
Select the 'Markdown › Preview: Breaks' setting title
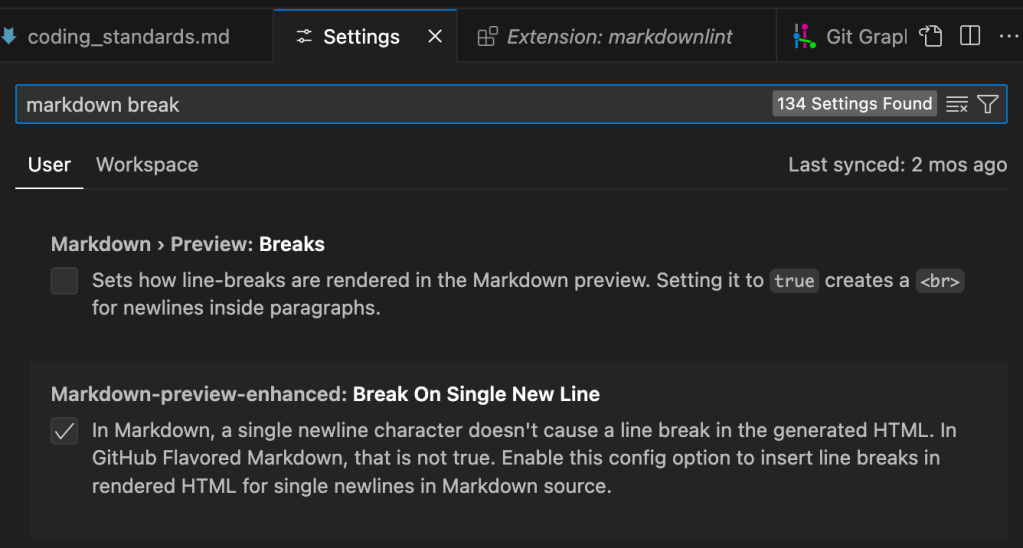coord(188,244)
